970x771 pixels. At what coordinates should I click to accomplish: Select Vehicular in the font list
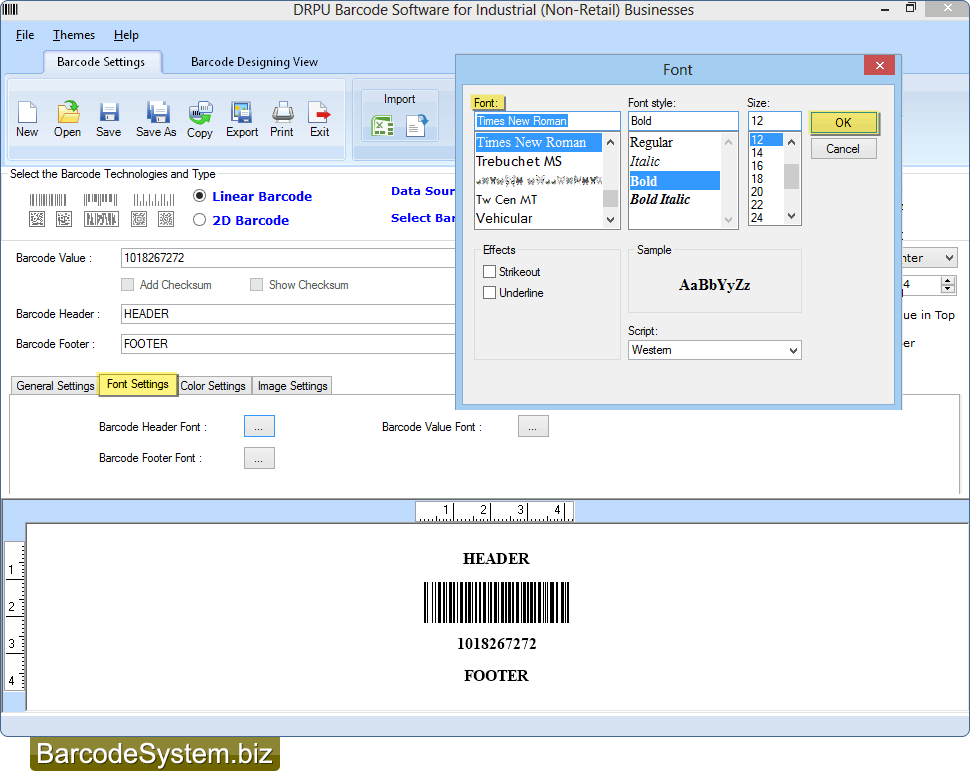(538, 218)
